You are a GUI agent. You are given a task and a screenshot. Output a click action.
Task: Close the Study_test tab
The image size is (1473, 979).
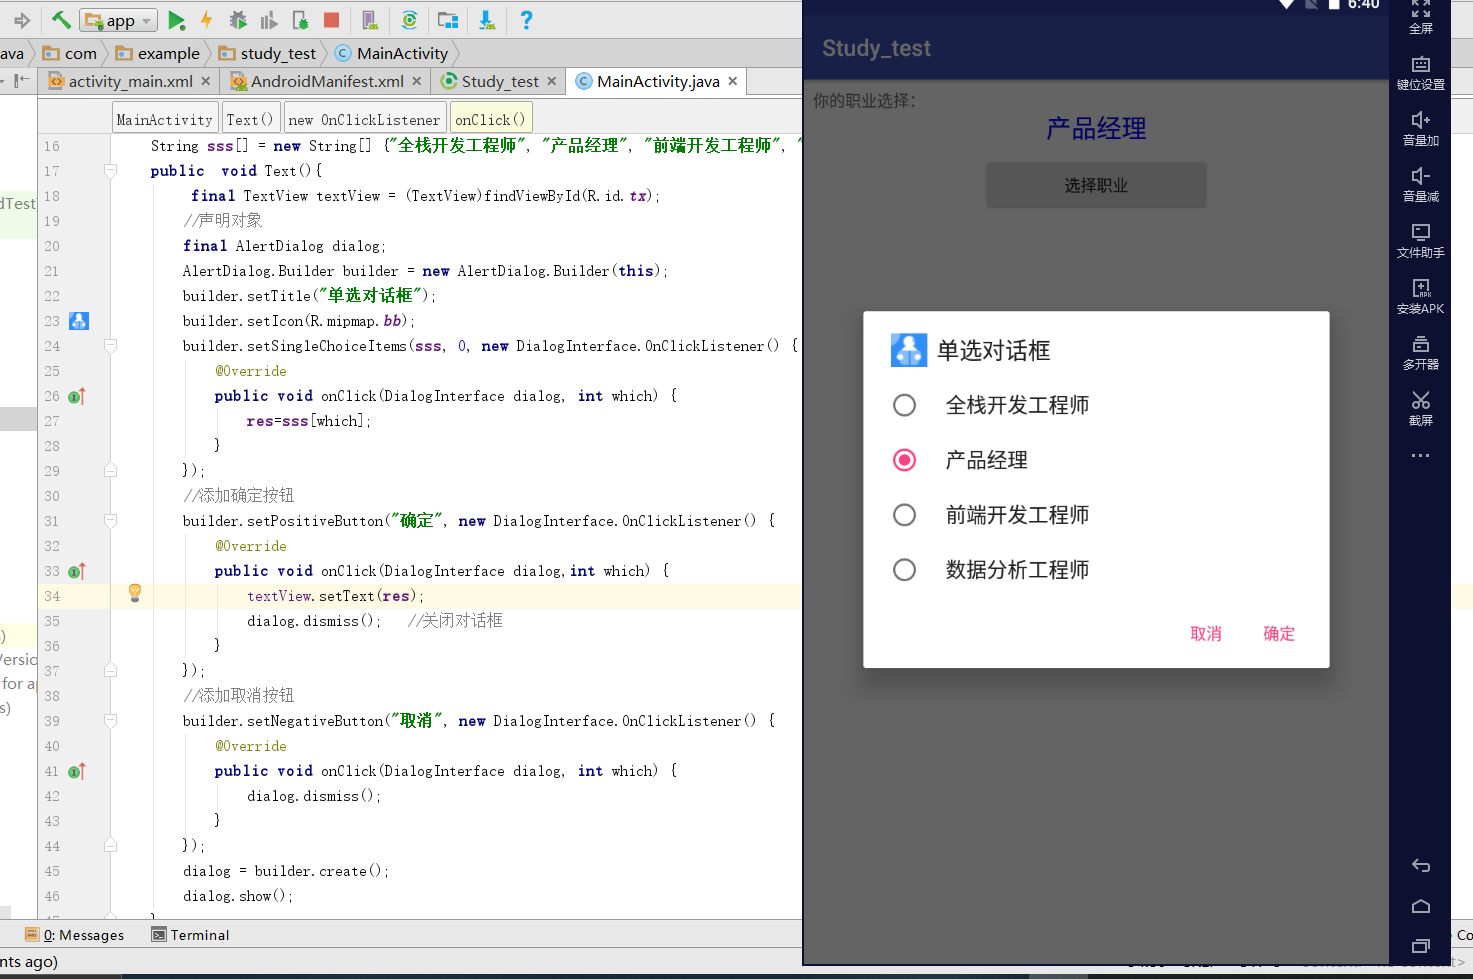[x=553, y=81]
